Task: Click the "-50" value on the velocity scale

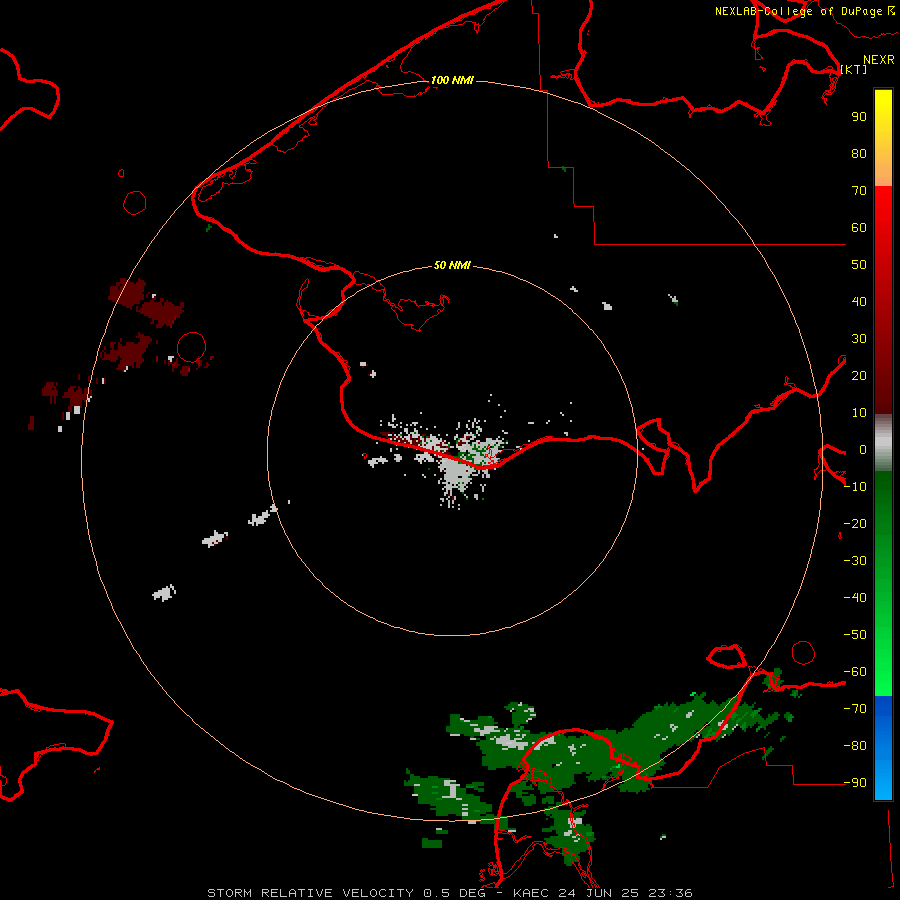Action: point(855,635)
